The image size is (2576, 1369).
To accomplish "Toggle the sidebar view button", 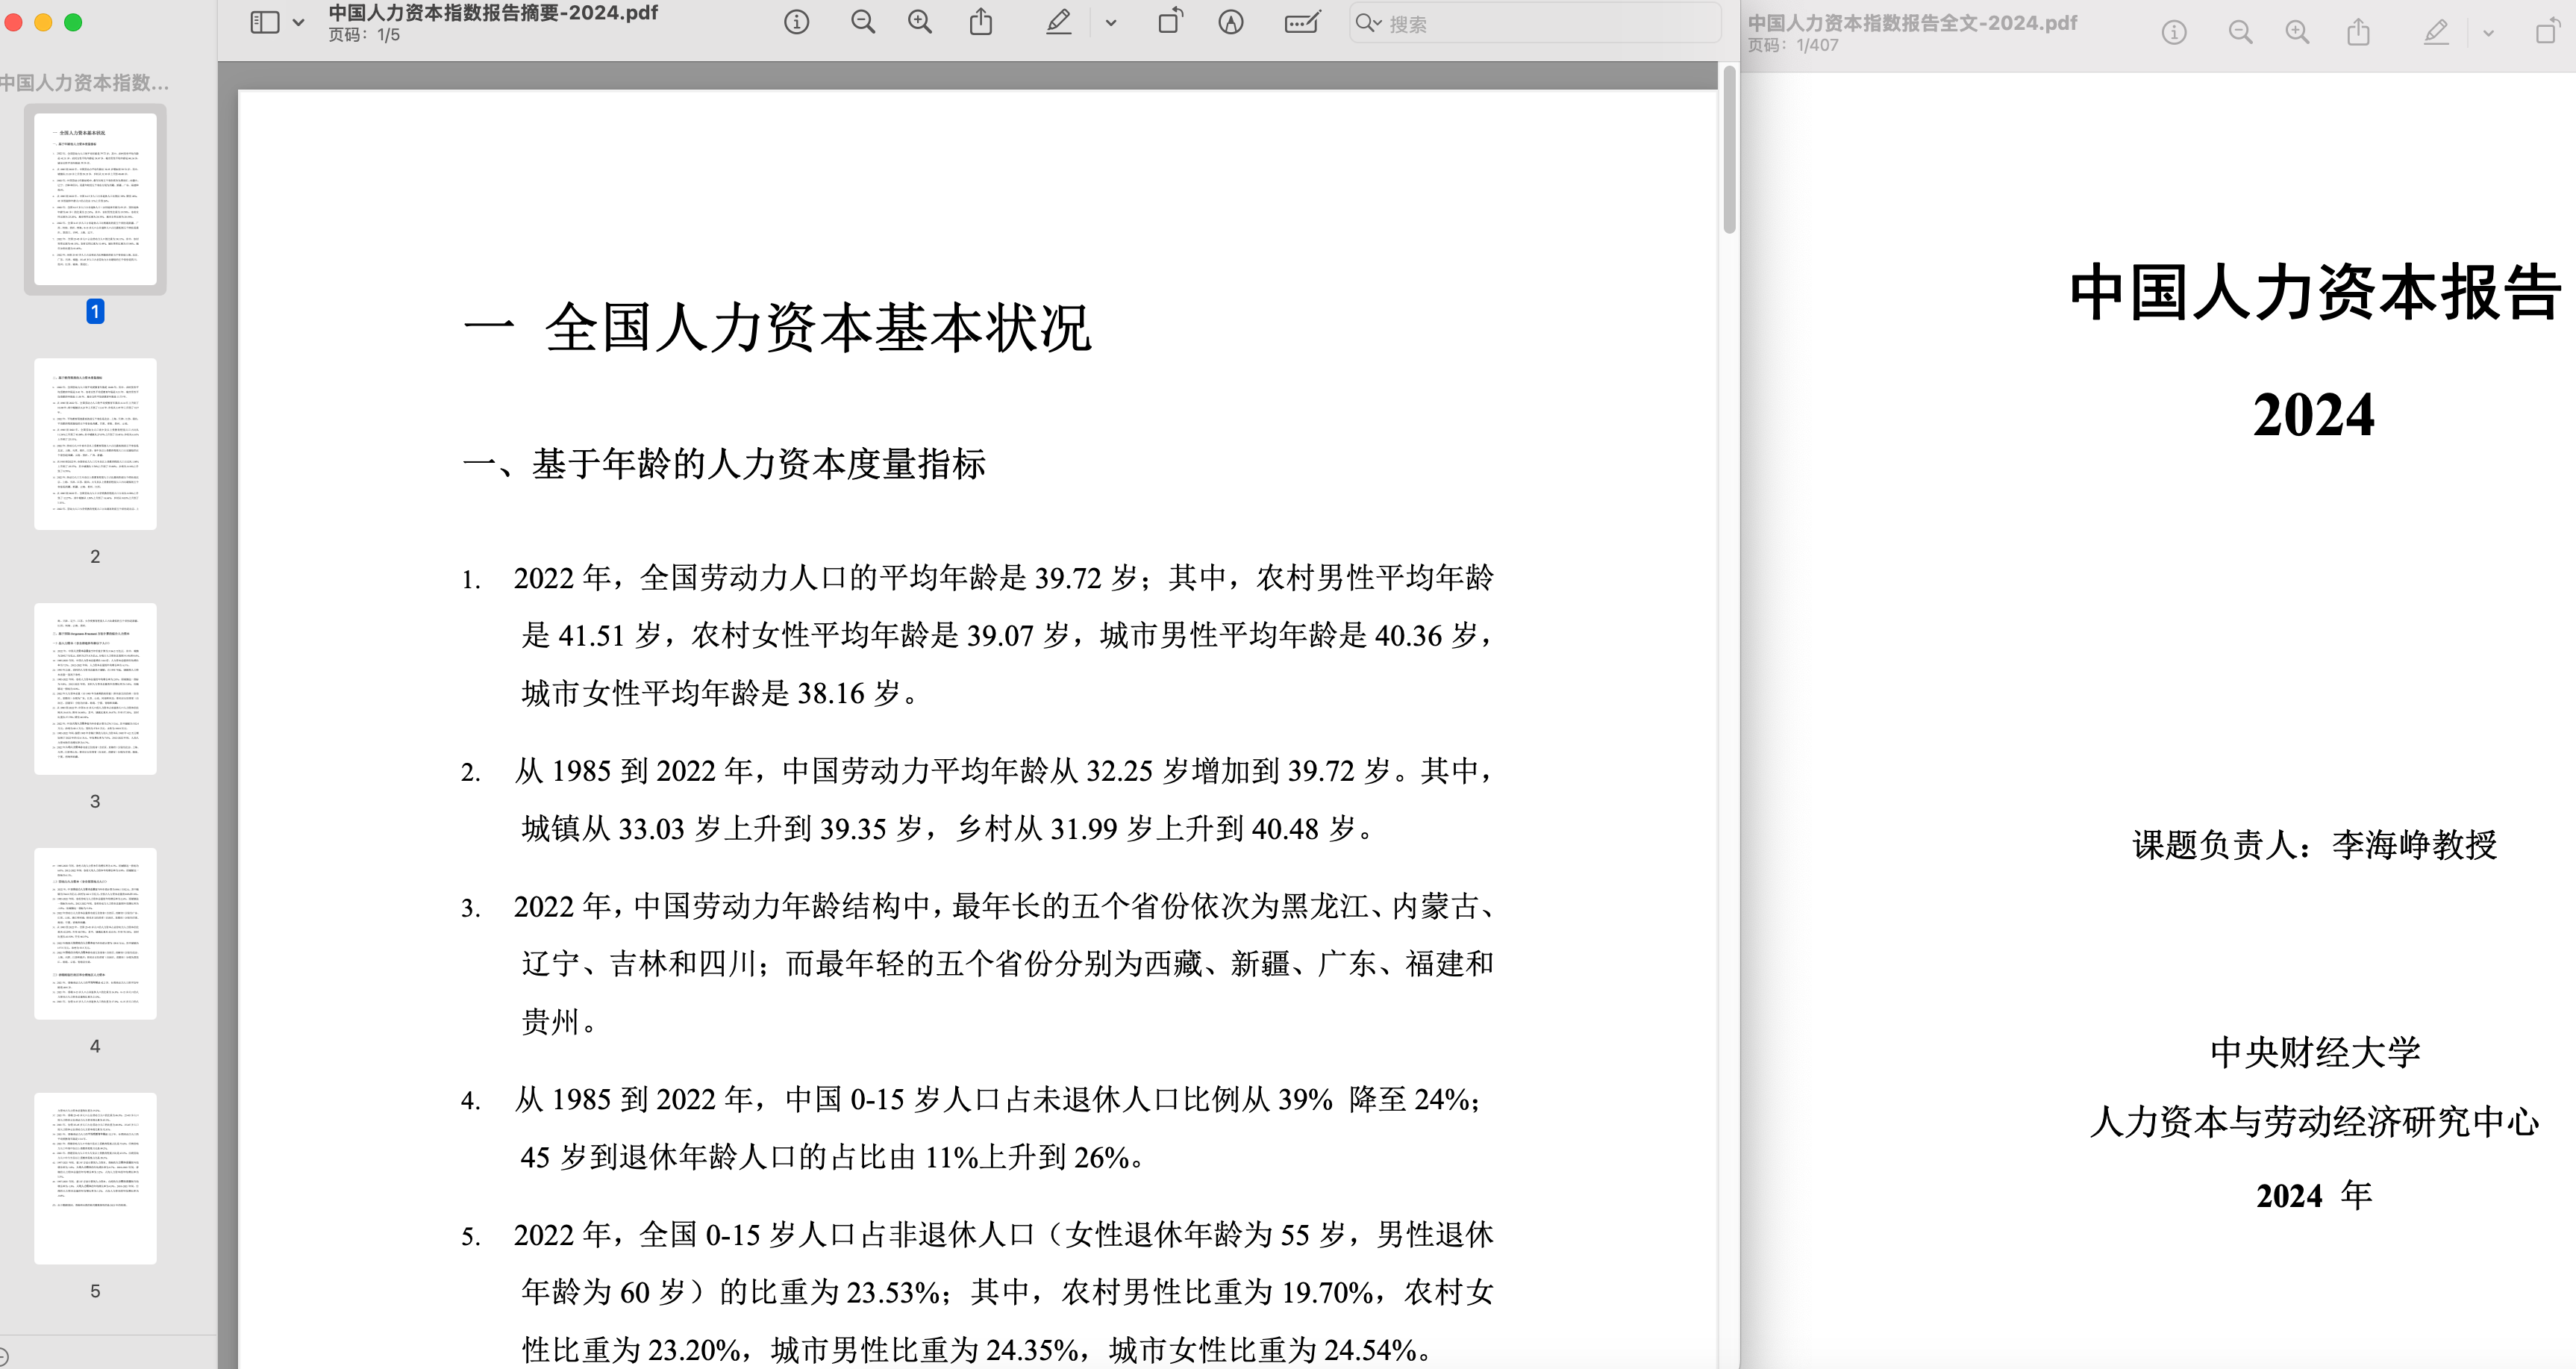I will (265, 22).
